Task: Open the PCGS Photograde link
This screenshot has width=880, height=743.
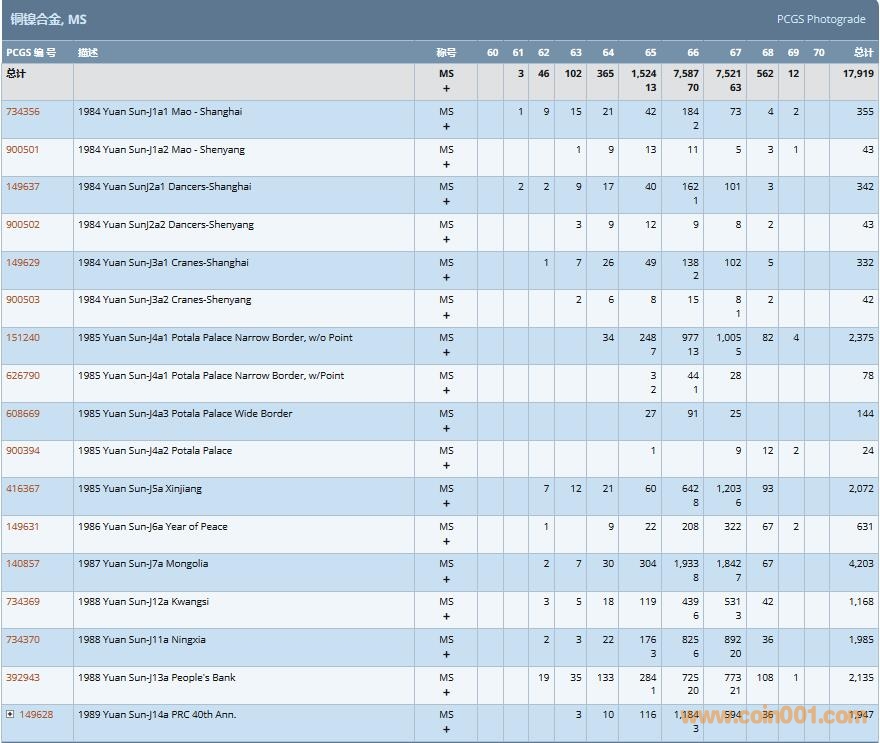Action: 821,19
